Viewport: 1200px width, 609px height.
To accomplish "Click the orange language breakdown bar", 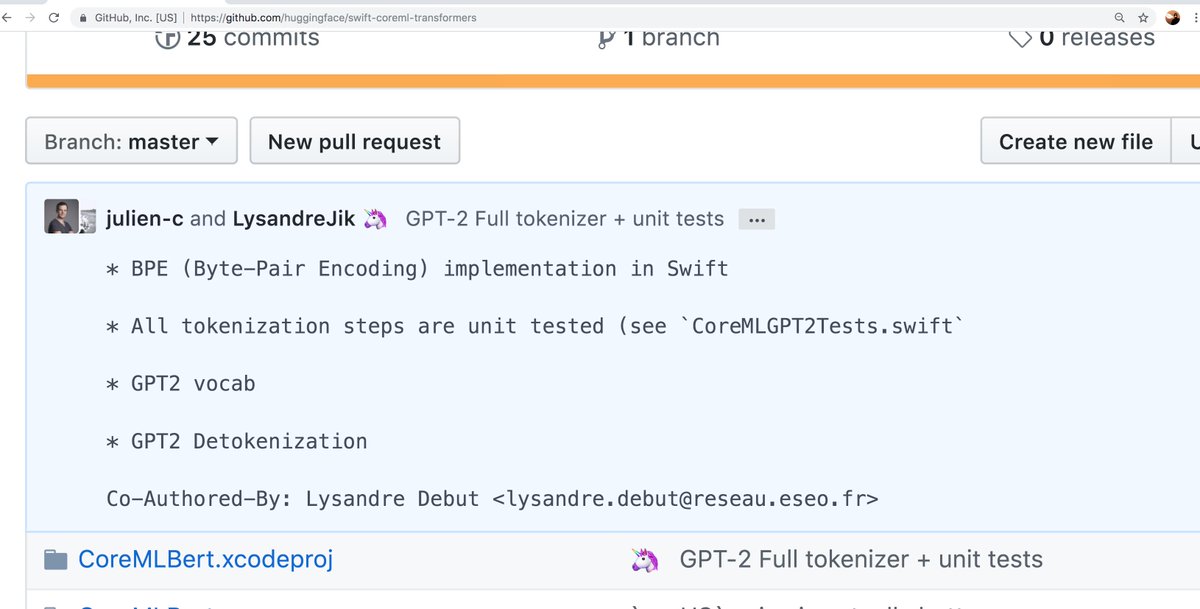I will click(612, 81).
